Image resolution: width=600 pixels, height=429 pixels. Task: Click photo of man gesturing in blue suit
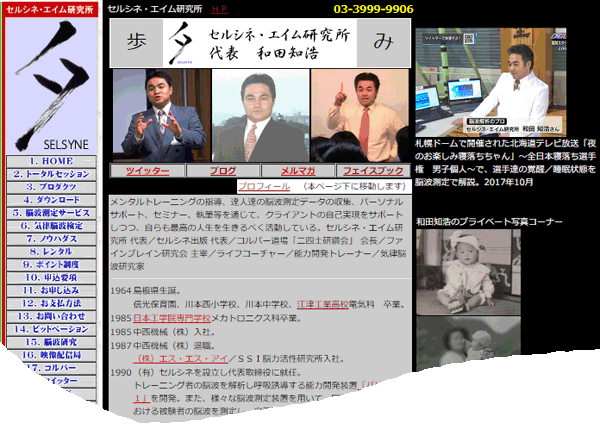pyautogui.click(x=161, y=116)
